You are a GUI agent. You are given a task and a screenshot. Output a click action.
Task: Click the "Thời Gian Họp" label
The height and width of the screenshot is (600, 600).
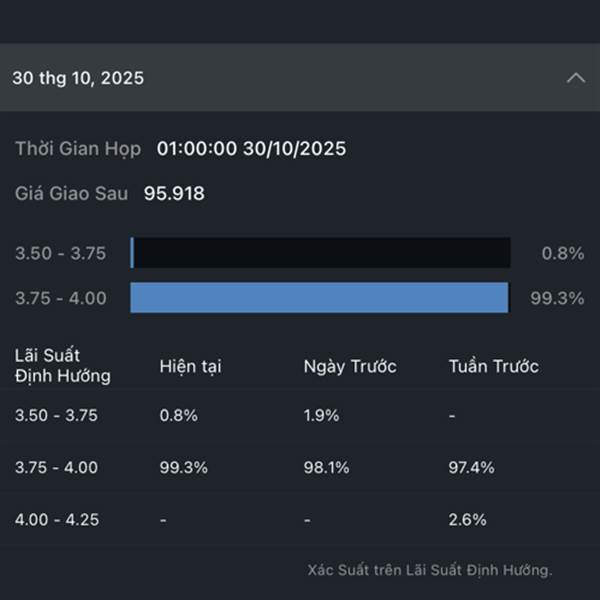pos(78,149)
